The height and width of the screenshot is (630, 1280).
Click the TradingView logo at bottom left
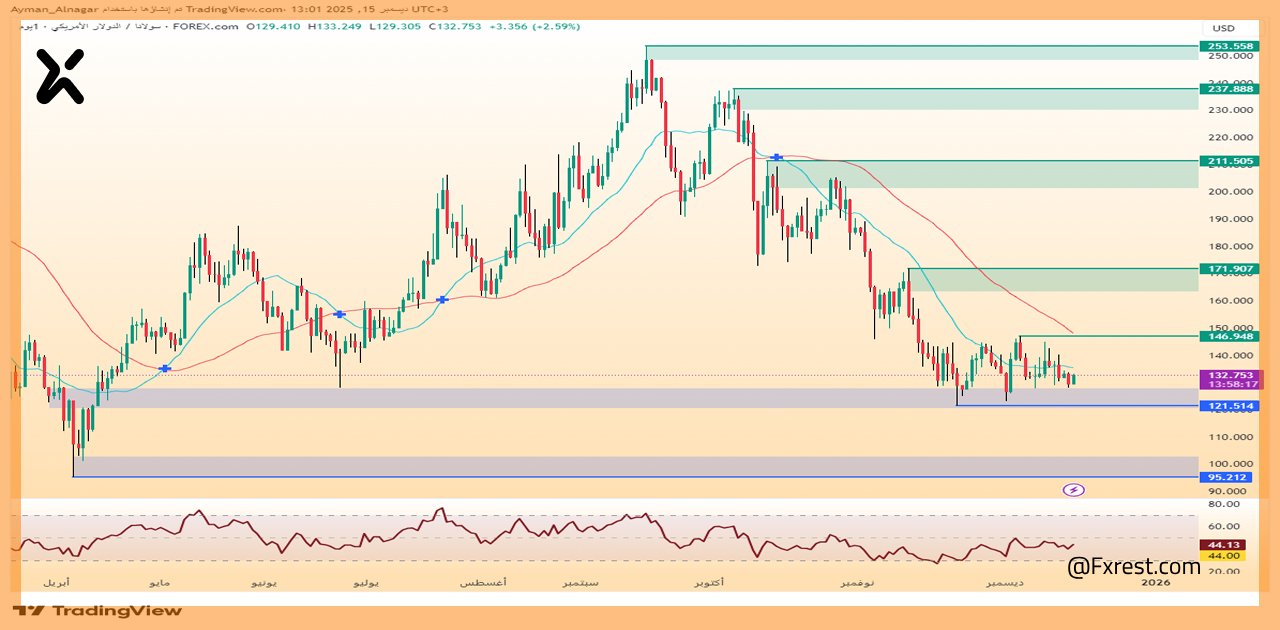point(98,610)
